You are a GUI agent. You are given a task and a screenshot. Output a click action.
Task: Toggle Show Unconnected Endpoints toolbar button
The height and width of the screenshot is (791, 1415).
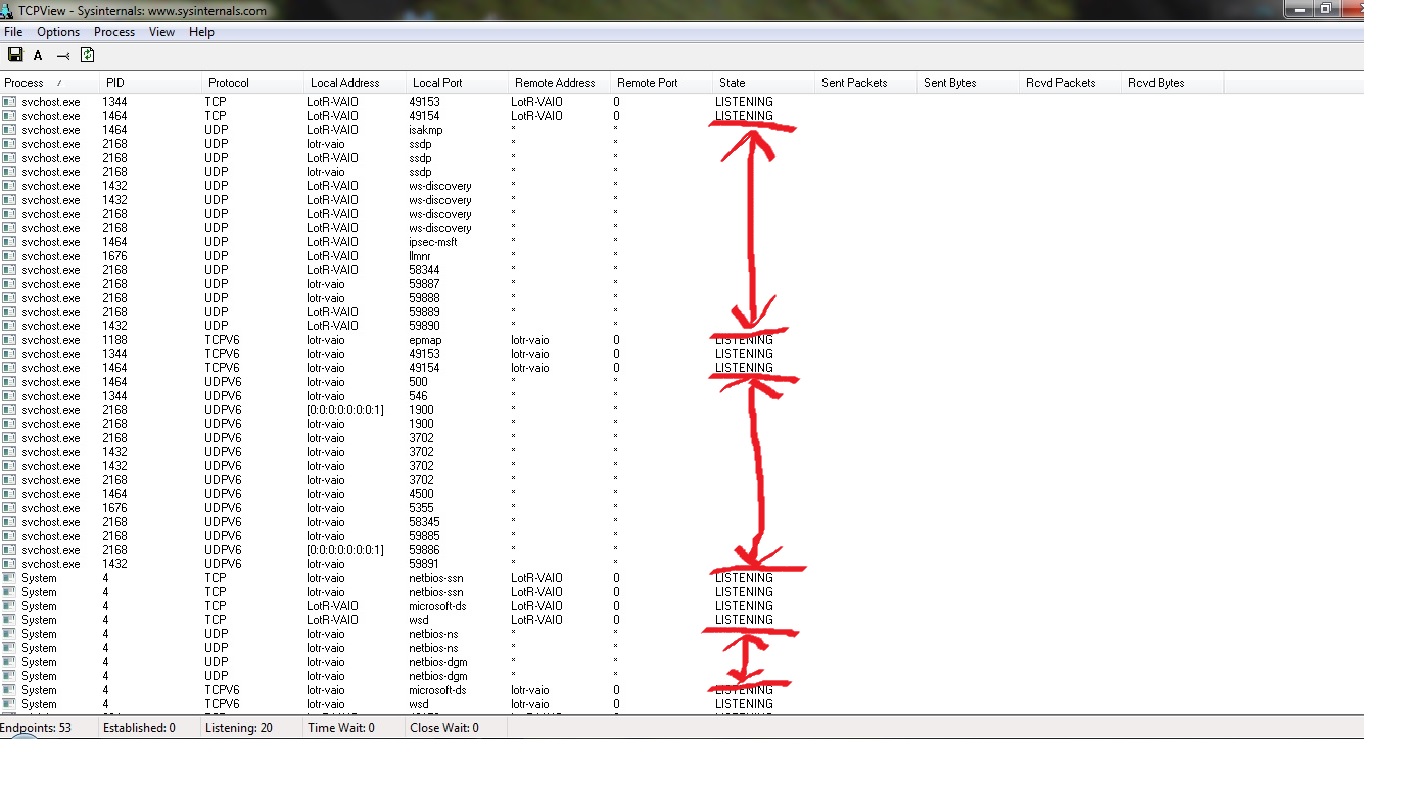[x=63, y=56]
